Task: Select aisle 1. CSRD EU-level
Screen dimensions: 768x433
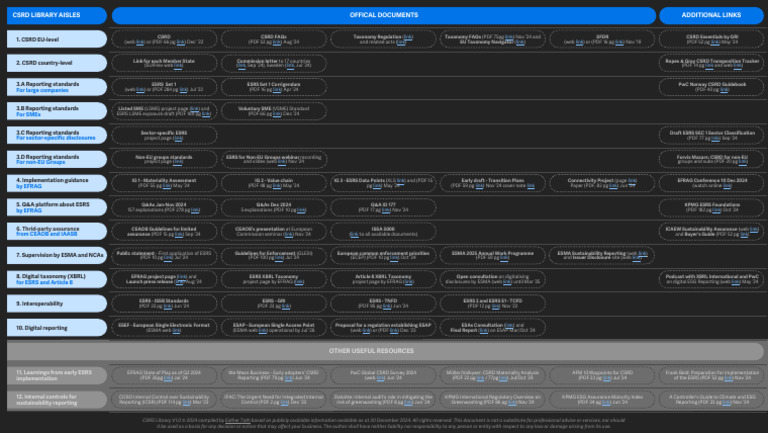Action: tap(57, 39)
